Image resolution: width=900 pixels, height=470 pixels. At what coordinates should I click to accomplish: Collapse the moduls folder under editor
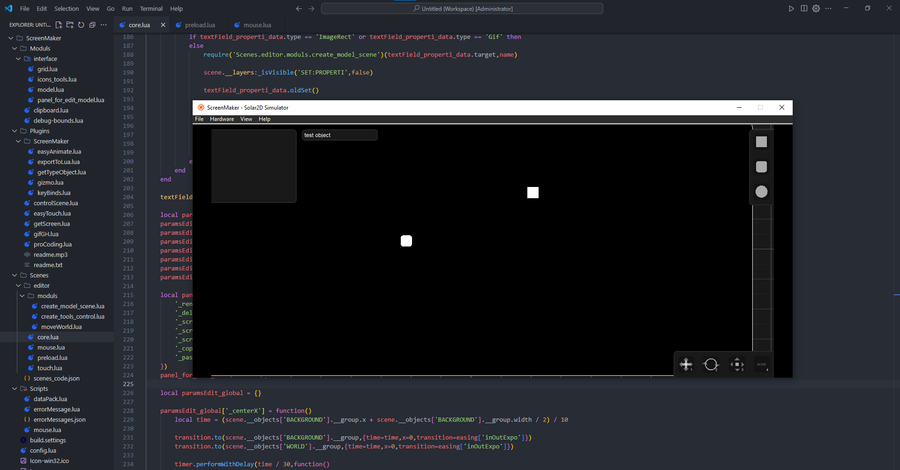[x=22, y=296]
